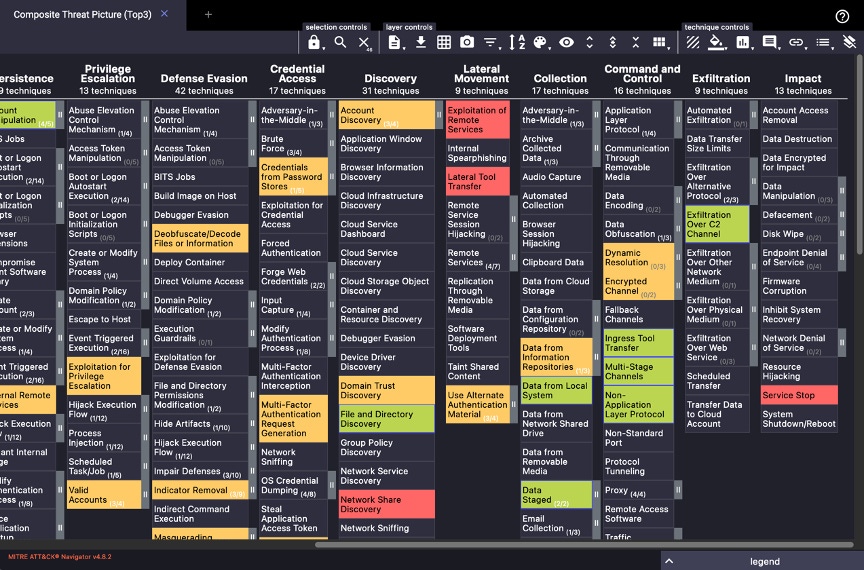
Task: Export the layer to Excel grid icon
Action: [x=444, y=42]
